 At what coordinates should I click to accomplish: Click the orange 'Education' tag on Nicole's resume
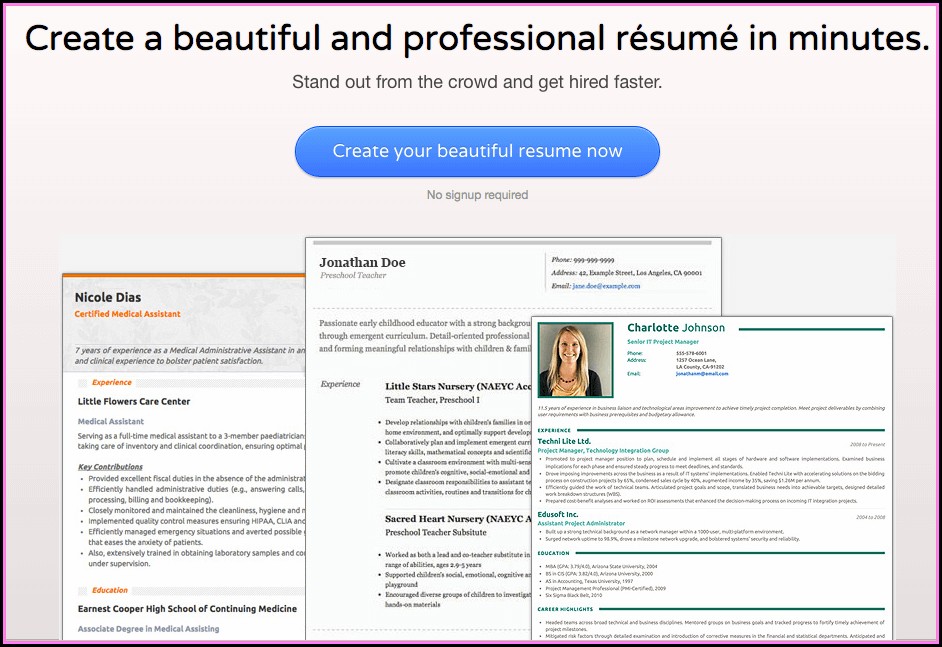click(x=110, y=590)
